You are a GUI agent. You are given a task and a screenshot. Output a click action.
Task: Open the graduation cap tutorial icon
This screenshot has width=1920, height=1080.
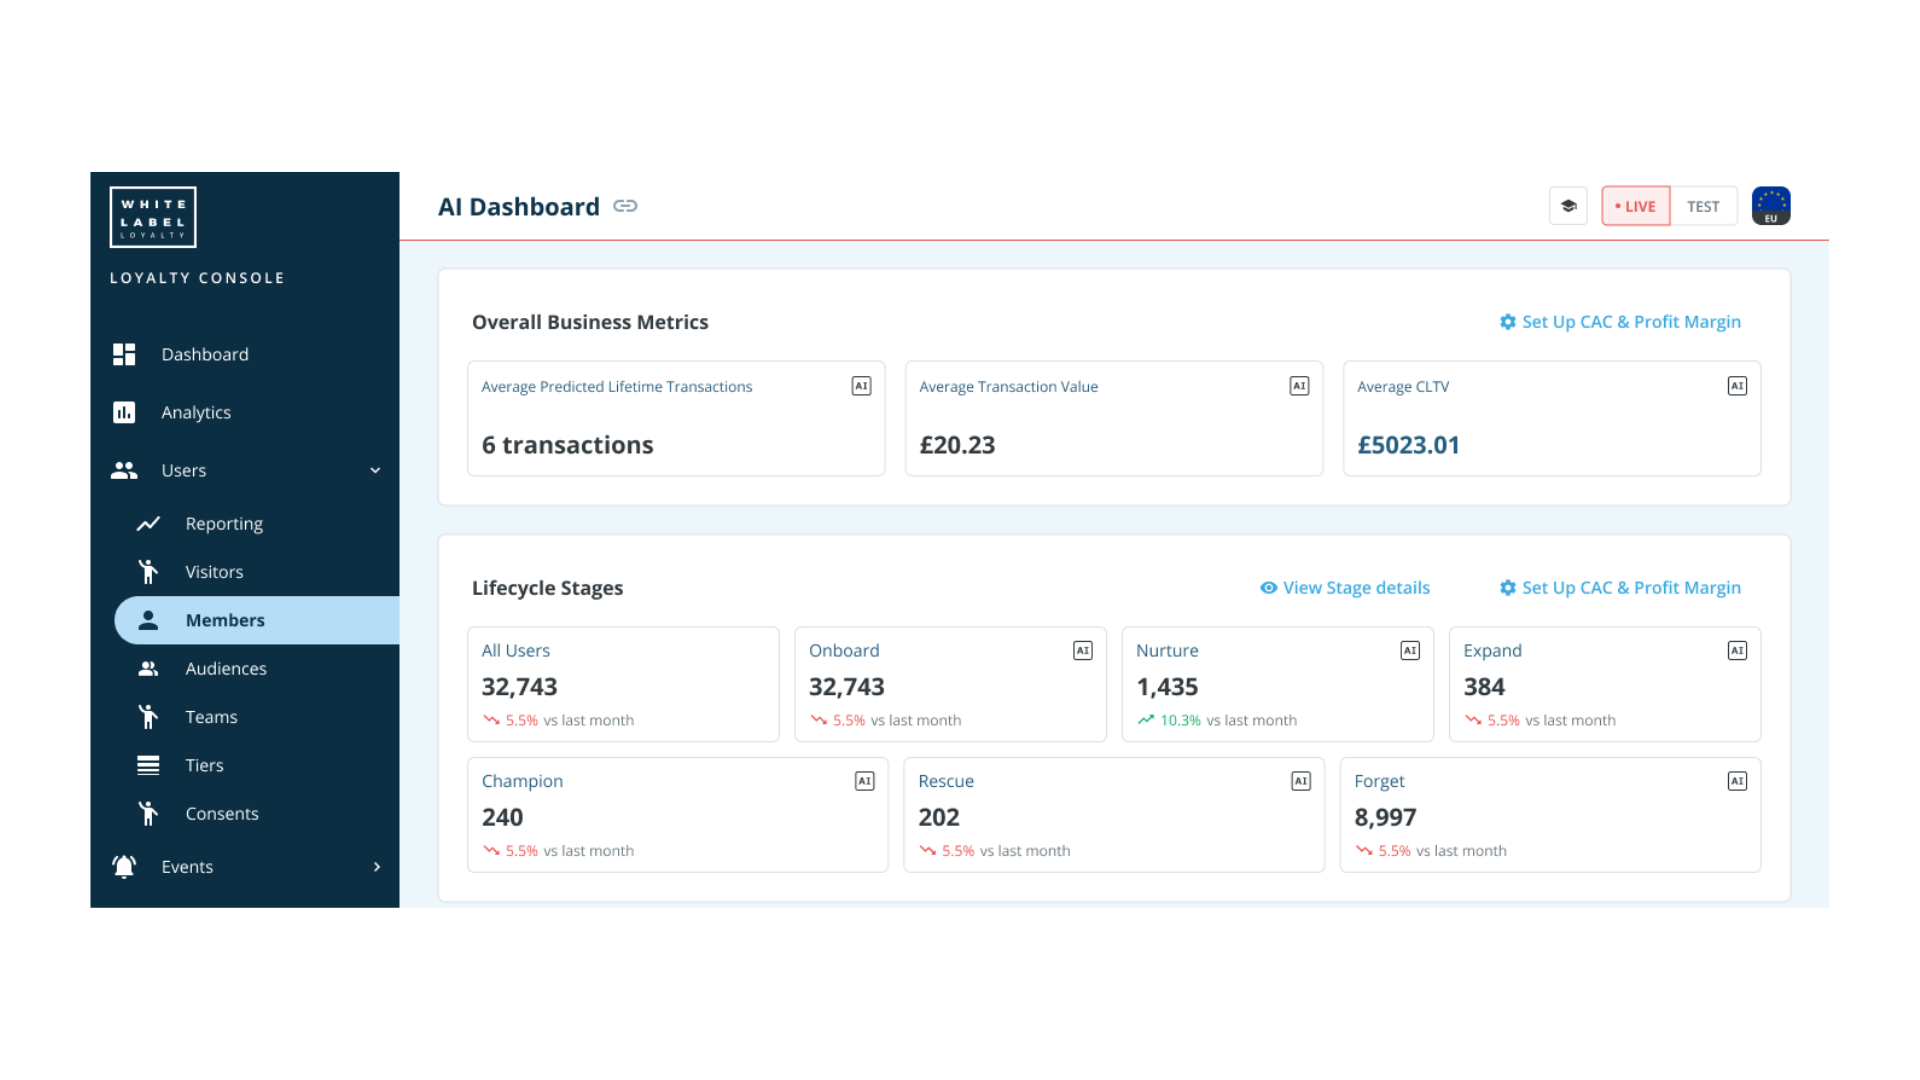pos(1568,206)
